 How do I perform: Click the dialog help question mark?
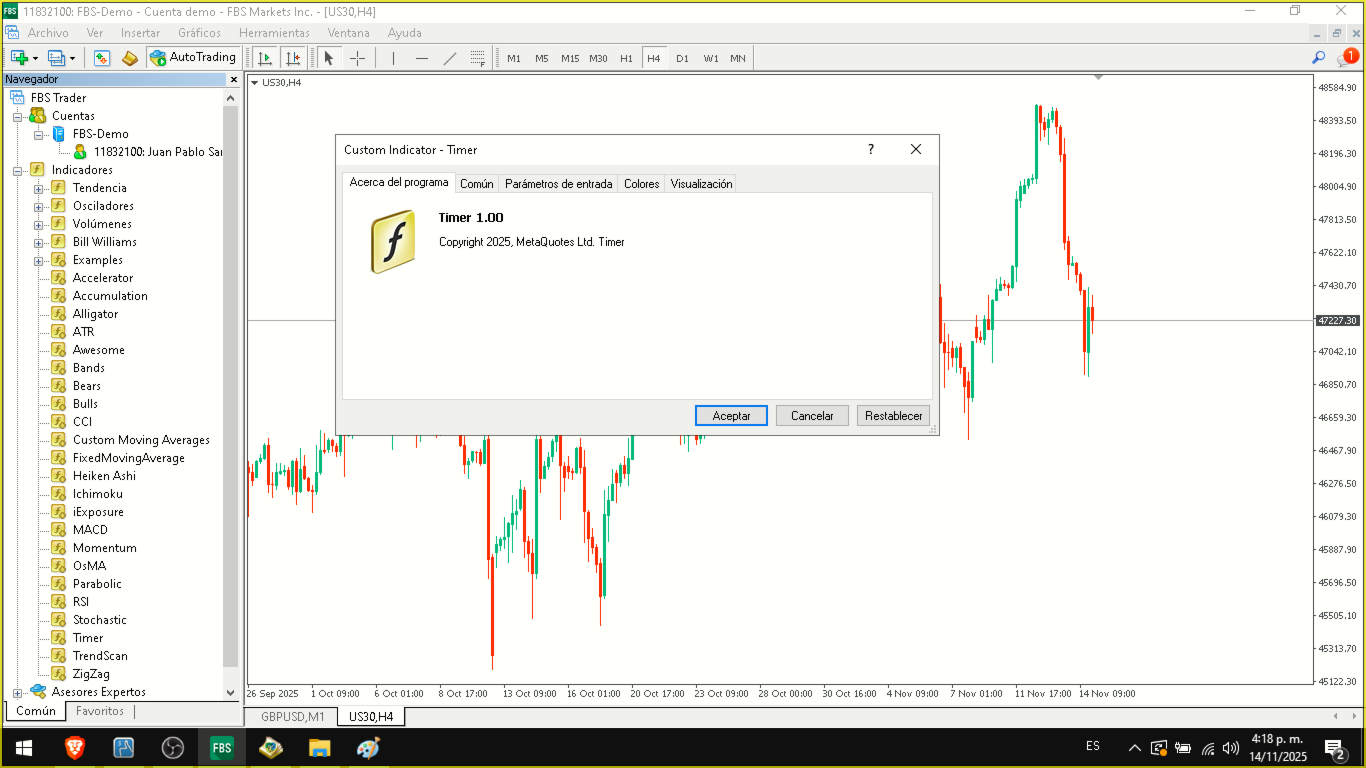[x=871, y=149]
